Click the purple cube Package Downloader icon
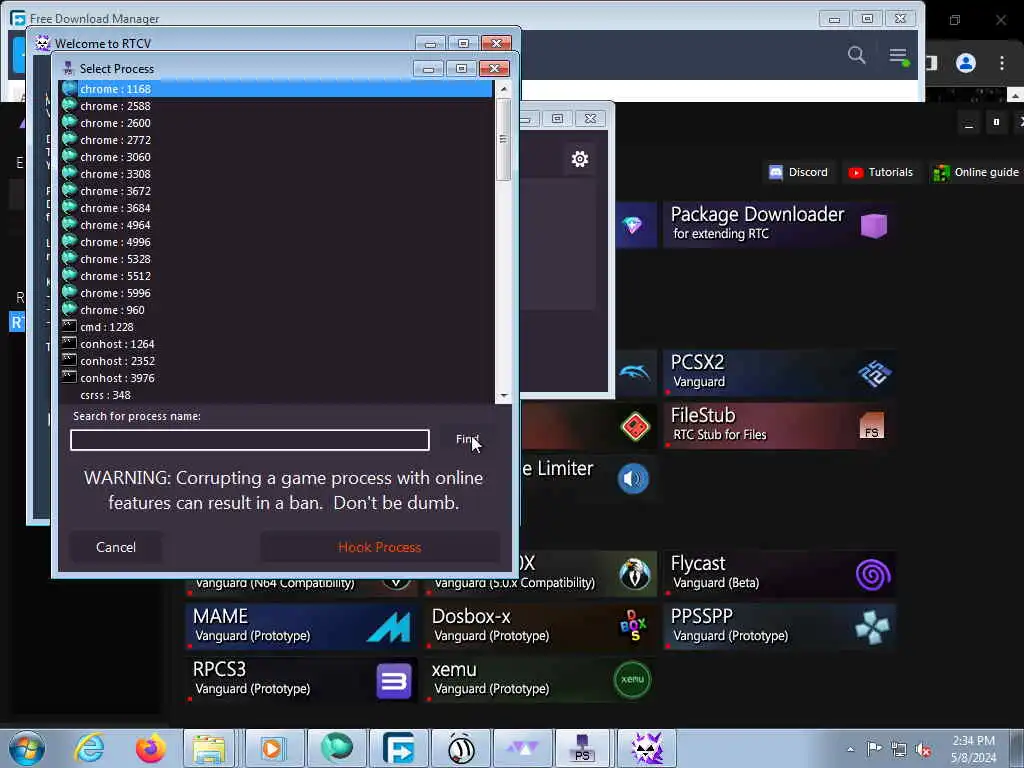The height and width of the screenshot is (768, 1024). pyautogui.click(x=873, y=225)
